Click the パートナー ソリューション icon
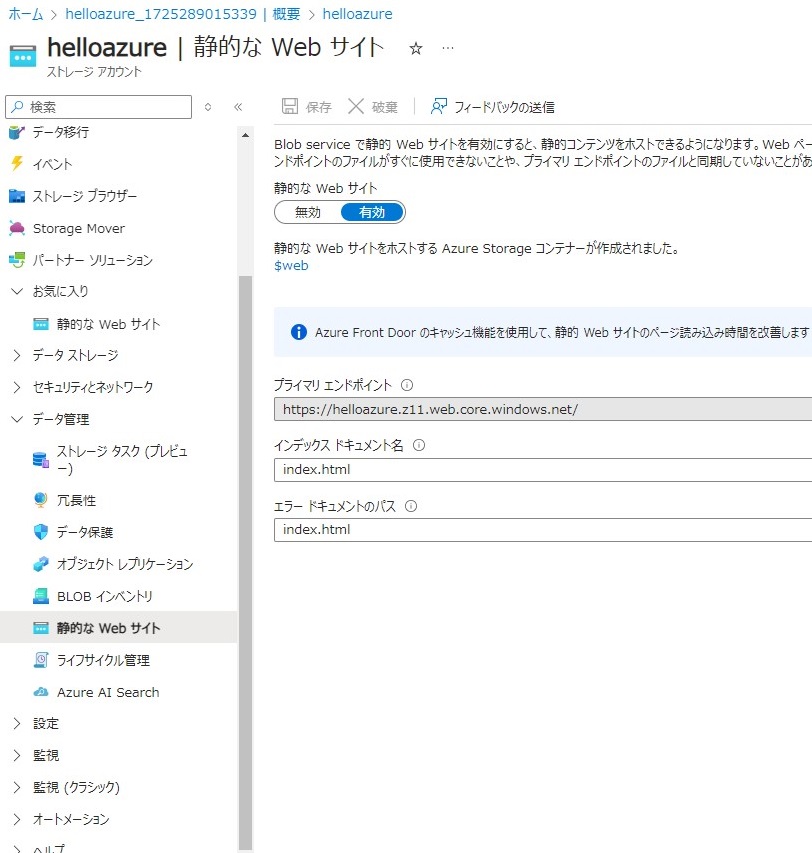Image resolution: width=812 pixels, height=853 pixels. coord(17,260)
